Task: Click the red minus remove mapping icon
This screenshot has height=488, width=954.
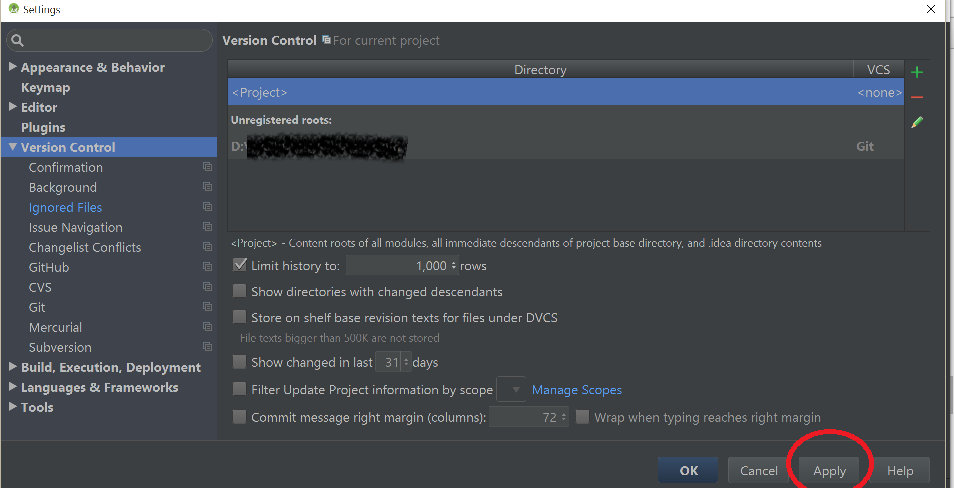Action: (917, 97)
